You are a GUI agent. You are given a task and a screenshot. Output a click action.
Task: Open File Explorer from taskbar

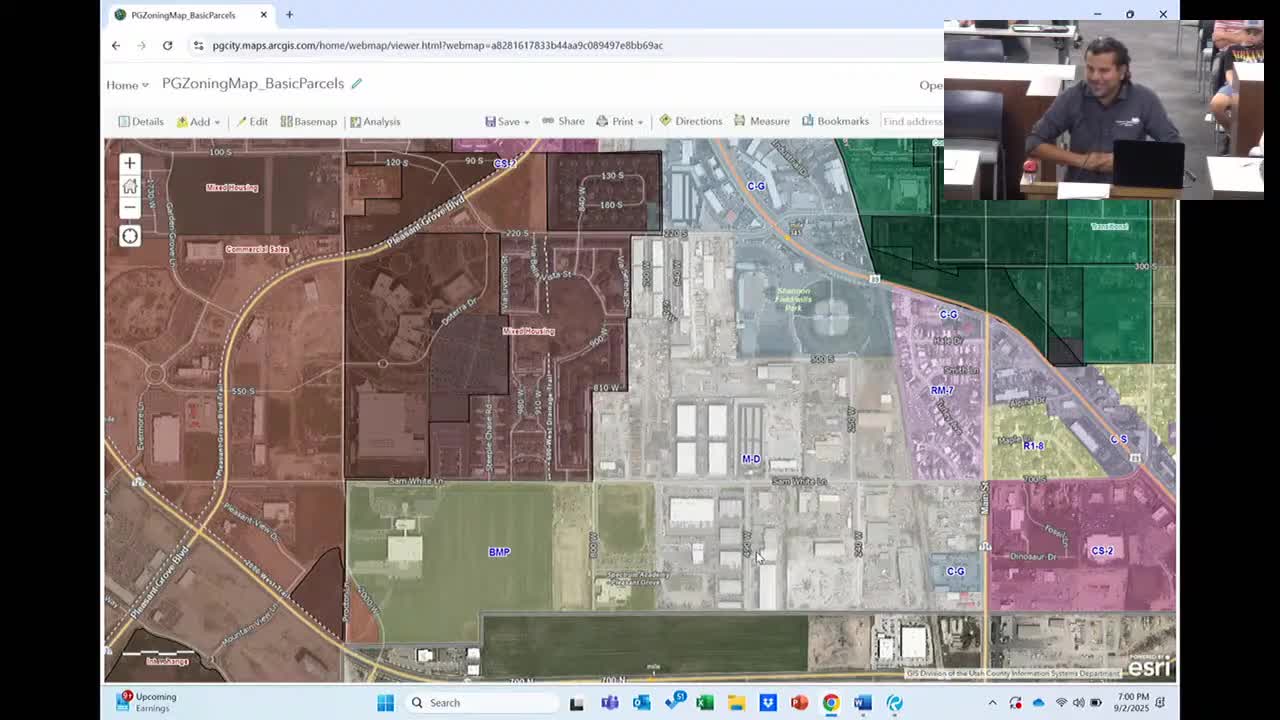point(736,703)
